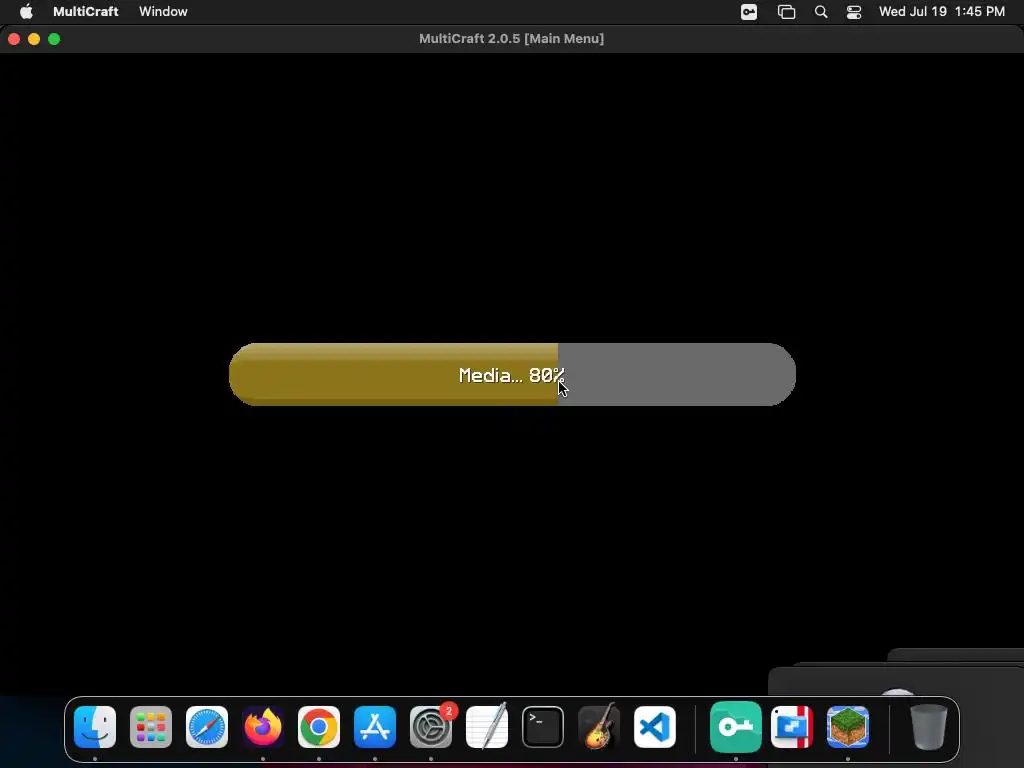1024x768 pixels.
Task: Open Finder from the Dock
Action: click(x=95, y=727)
